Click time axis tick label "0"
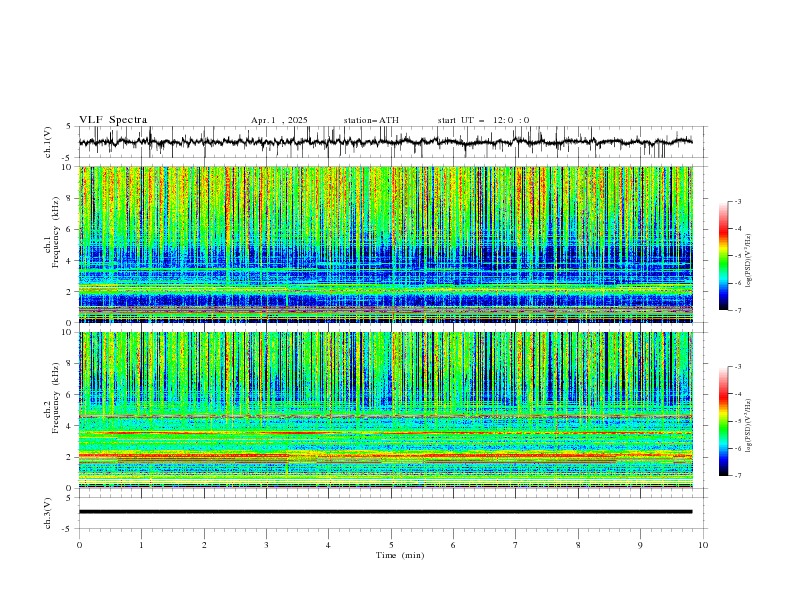This screenshot has width=792, height=612. click(79, 545)
